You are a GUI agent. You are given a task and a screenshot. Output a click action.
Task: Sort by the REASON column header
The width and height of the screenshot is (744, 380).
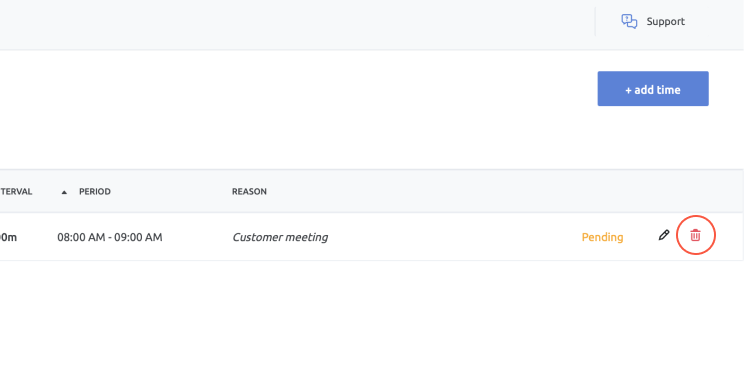coord(249,192)
